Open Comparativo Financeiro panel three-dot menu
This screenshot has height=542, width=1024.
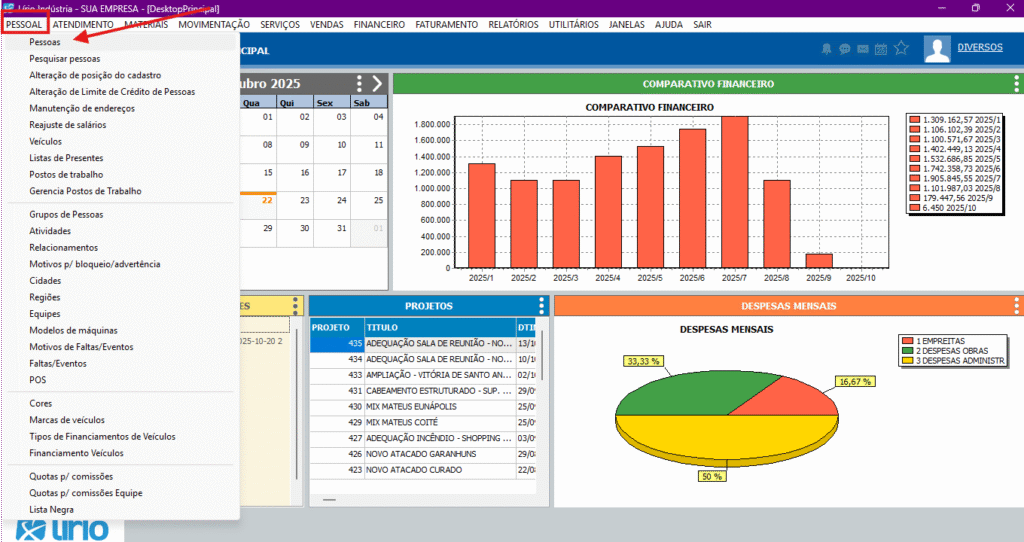1013,84
